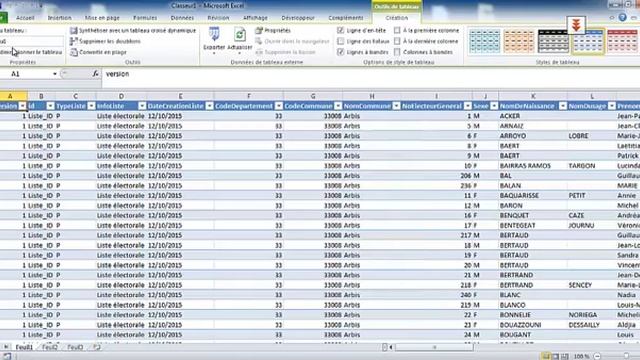Click cell containing NORIEGA
Screen dimensions: 640x360
pyautogui.click(x=591, y=315)
